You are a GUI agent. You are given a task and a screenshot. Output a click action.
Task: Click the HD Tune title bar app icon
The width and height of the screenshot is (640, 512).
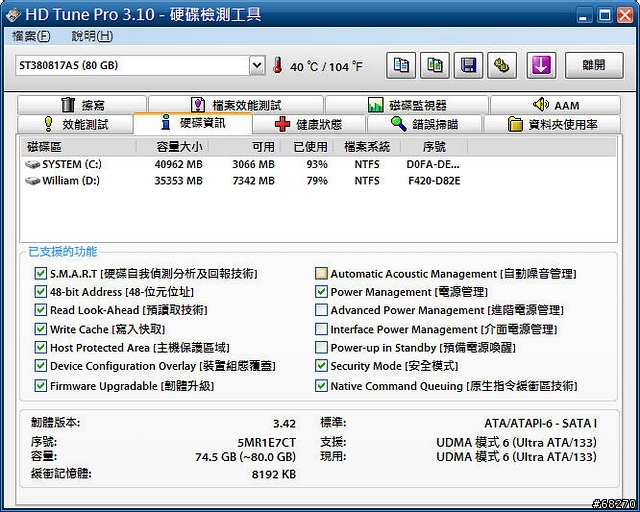click(13, 14)
